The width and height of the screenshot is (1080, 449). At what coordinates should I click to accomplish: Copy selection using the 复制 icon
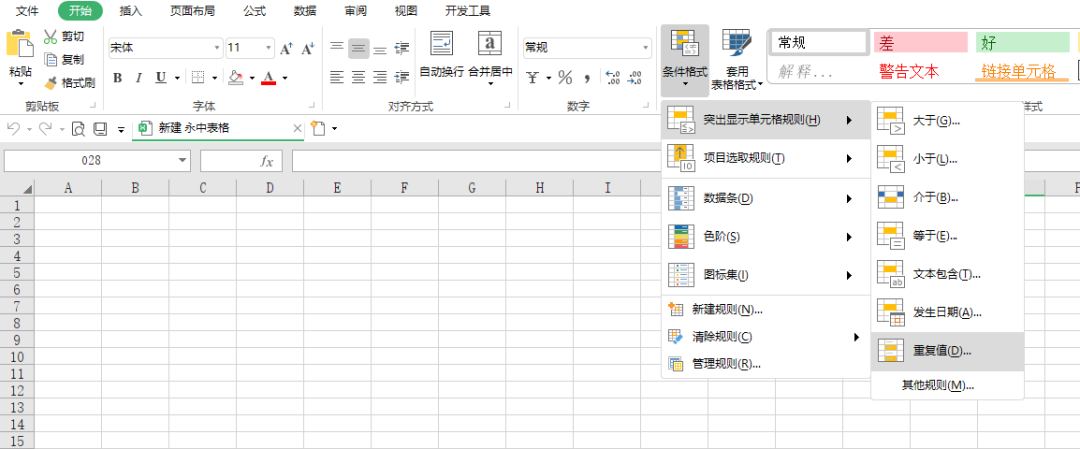pyautogui.click(x=50, y=60)
